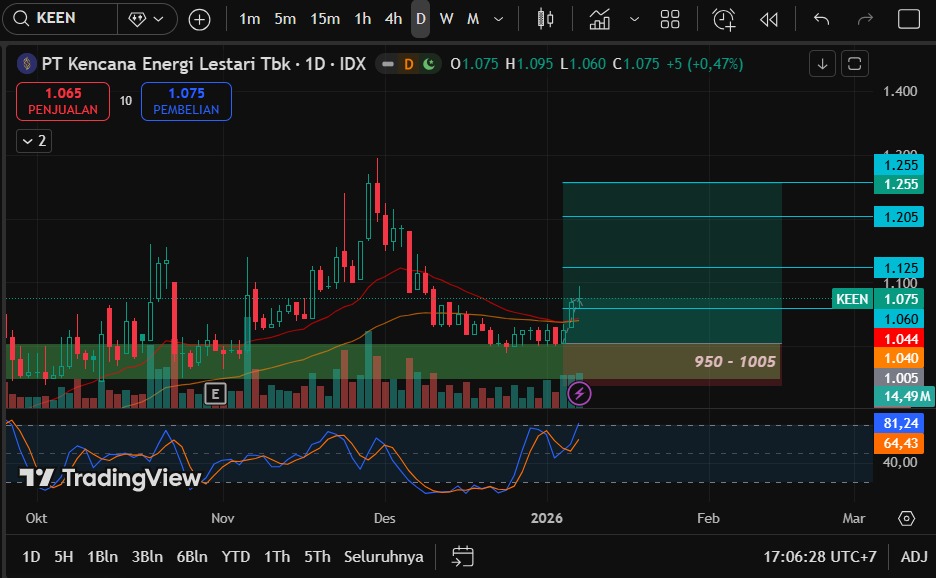Open the indicators menu

pyautogui.click(x=600, y=19)
